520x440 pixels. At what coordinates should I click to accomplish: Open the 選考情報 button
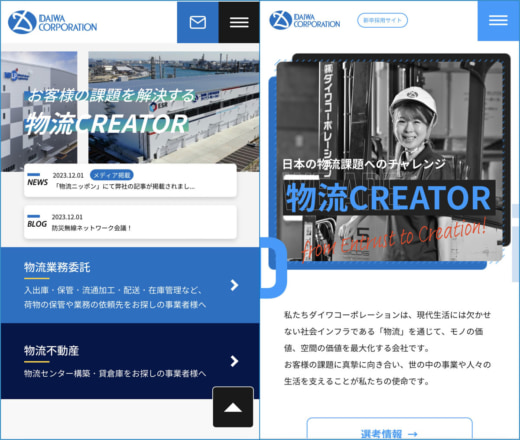pyautogui.click(x=389, y=429)
